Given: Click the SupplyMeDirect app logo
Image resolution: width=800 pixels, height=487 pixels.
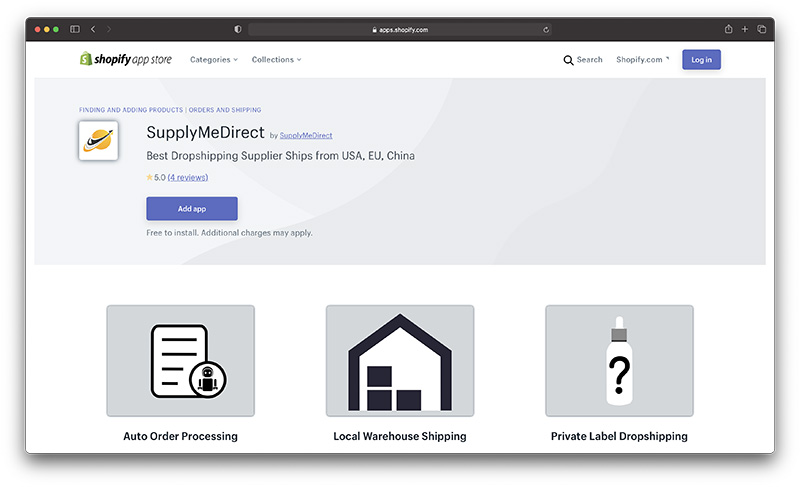Looking at the screenshot, I should (x=98, y=141).
